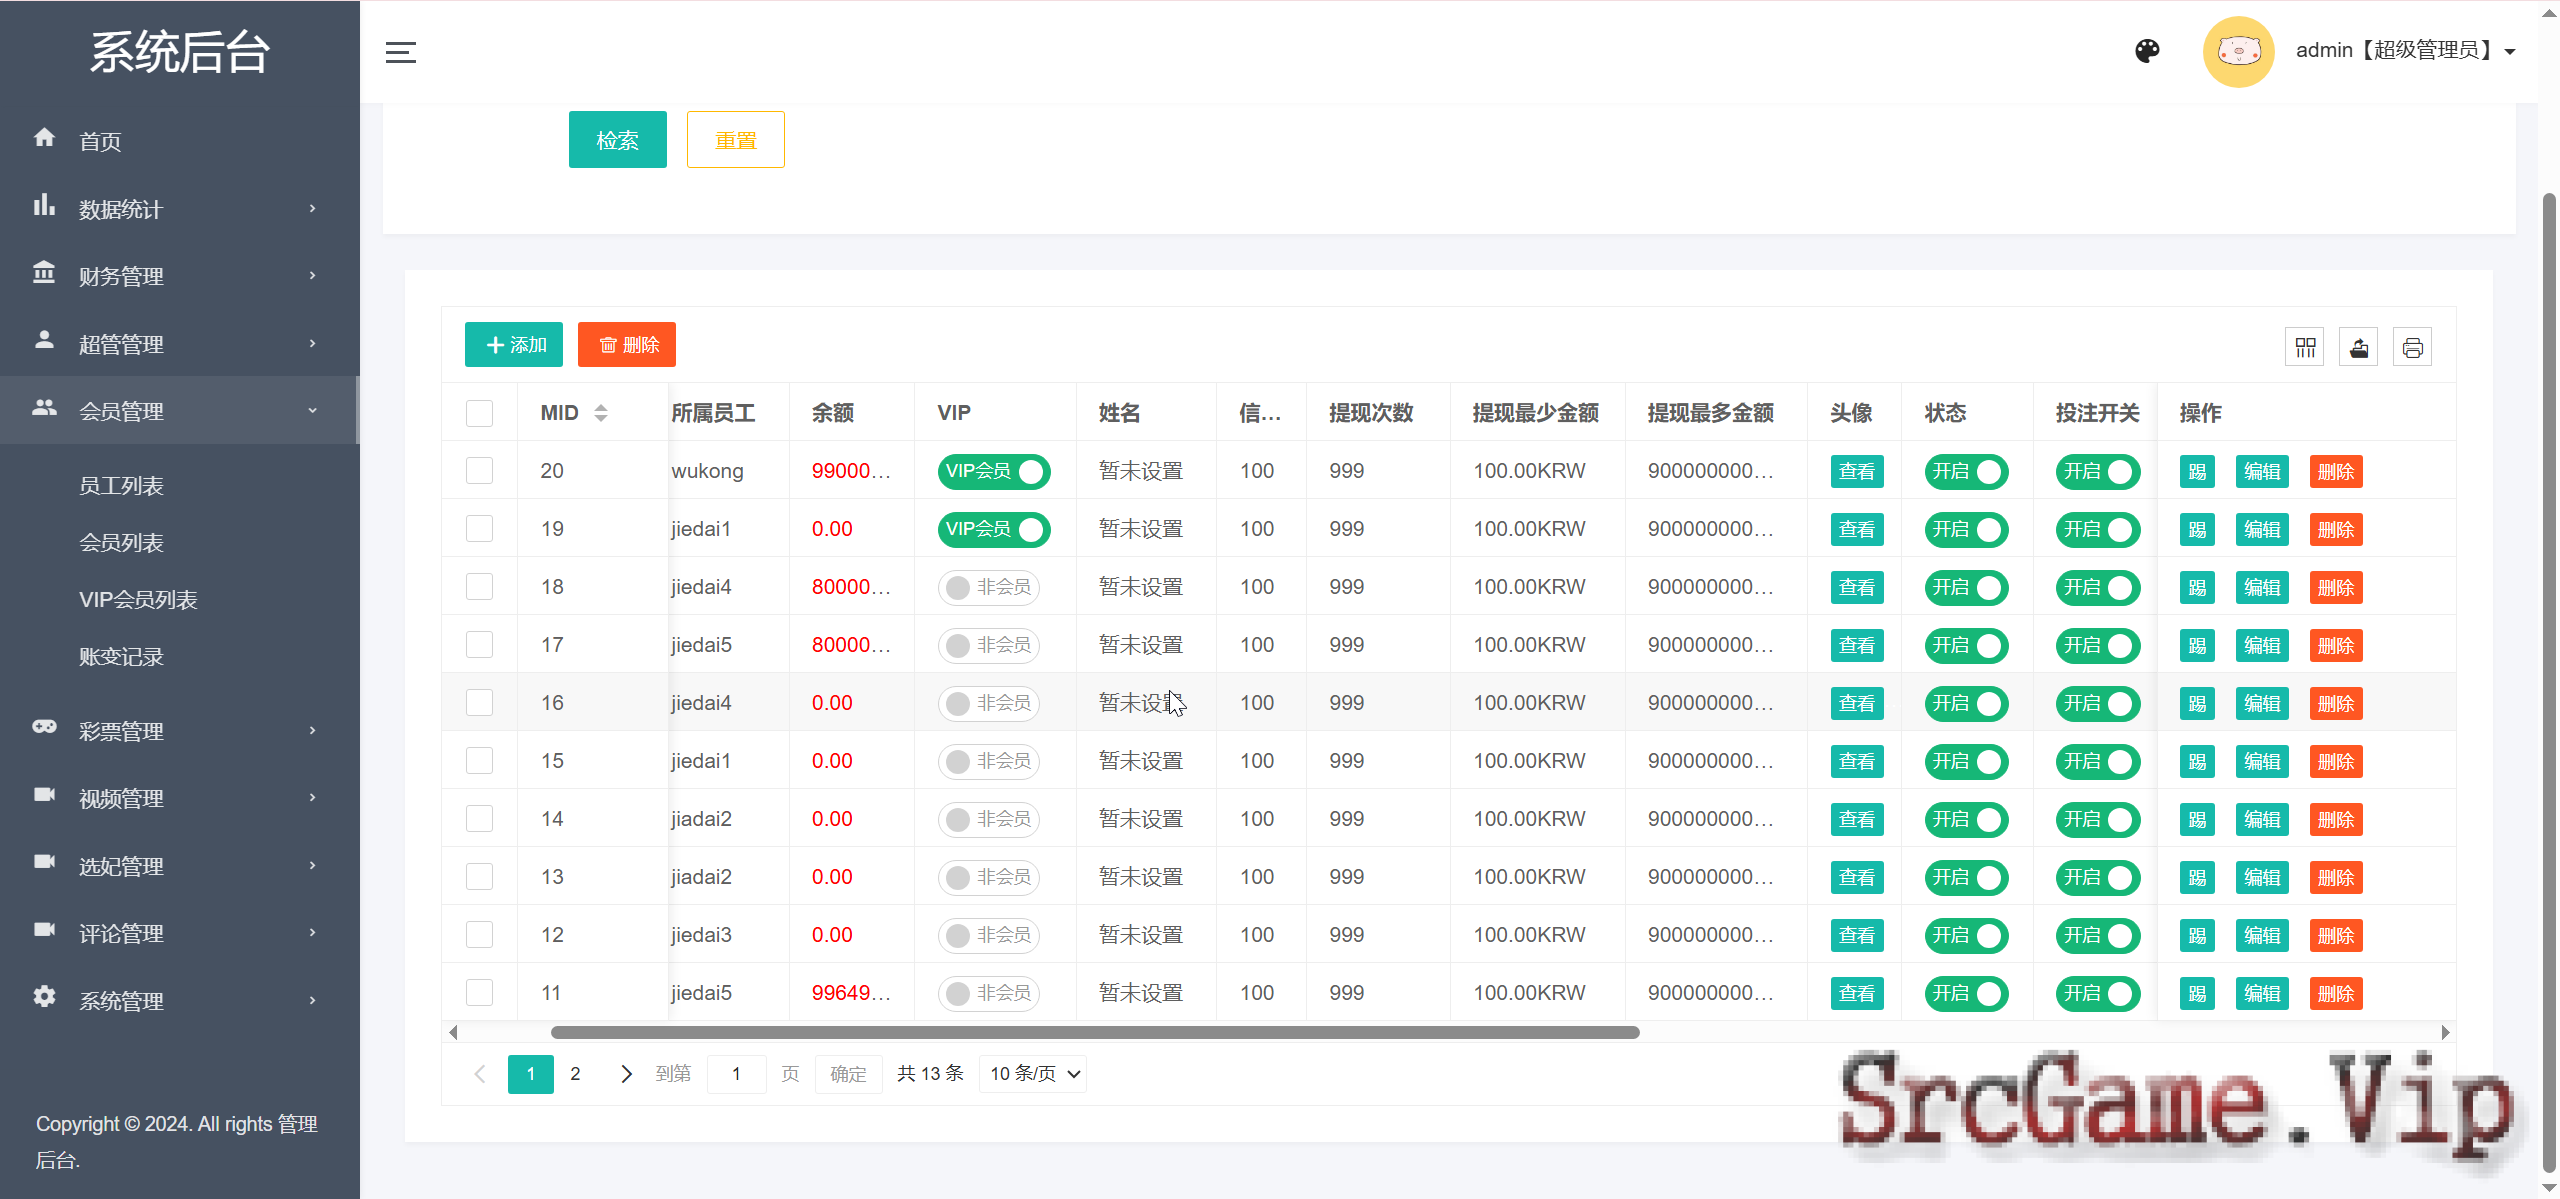Screen dimensions: 2560x1199
Task: Toggle the 投注开关 switch for MID 17
Action: [2098, 646]
